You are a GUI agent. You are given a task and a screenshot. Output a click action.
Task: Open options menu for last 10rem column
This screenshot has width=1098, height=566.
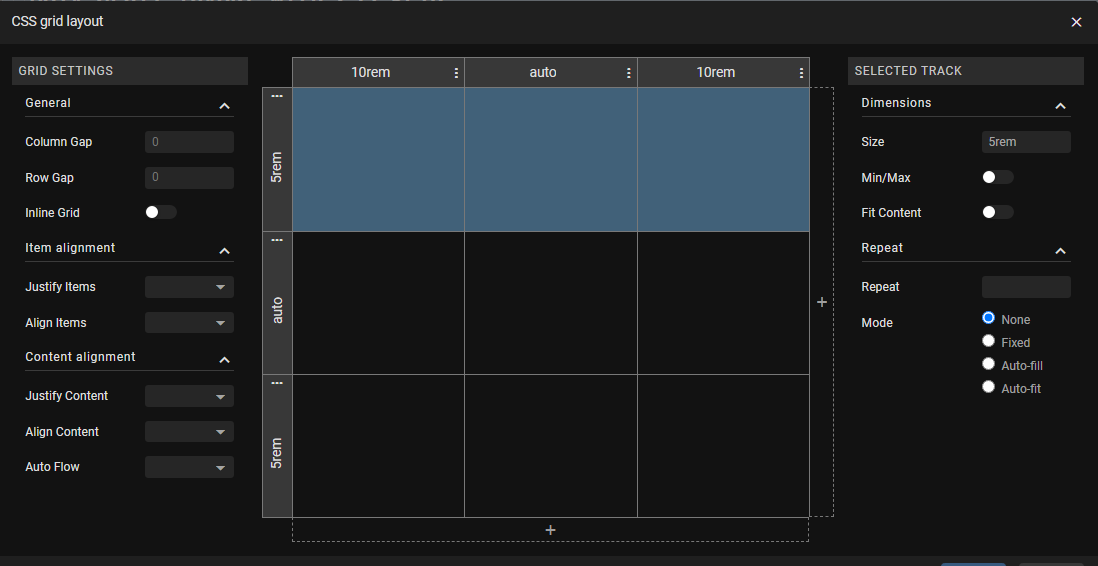point(801,73)
